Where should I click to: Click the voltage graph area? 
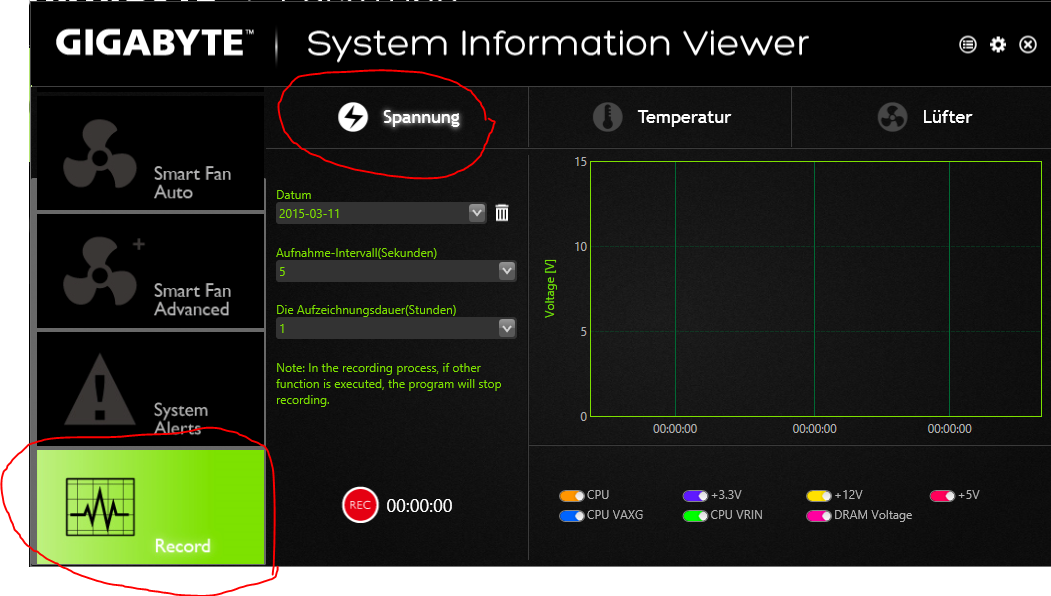tap(816, 289)
